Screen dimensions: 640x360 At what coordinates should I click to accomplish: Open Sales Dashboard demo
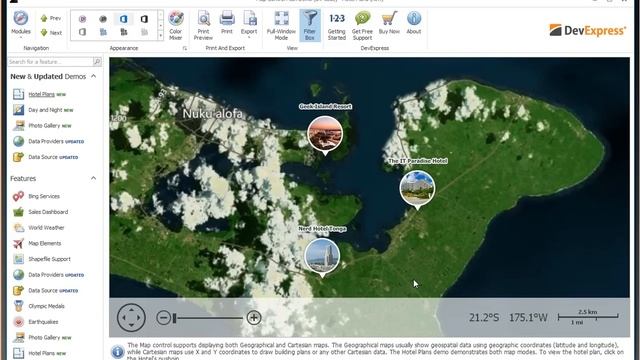tap(40, 212)
